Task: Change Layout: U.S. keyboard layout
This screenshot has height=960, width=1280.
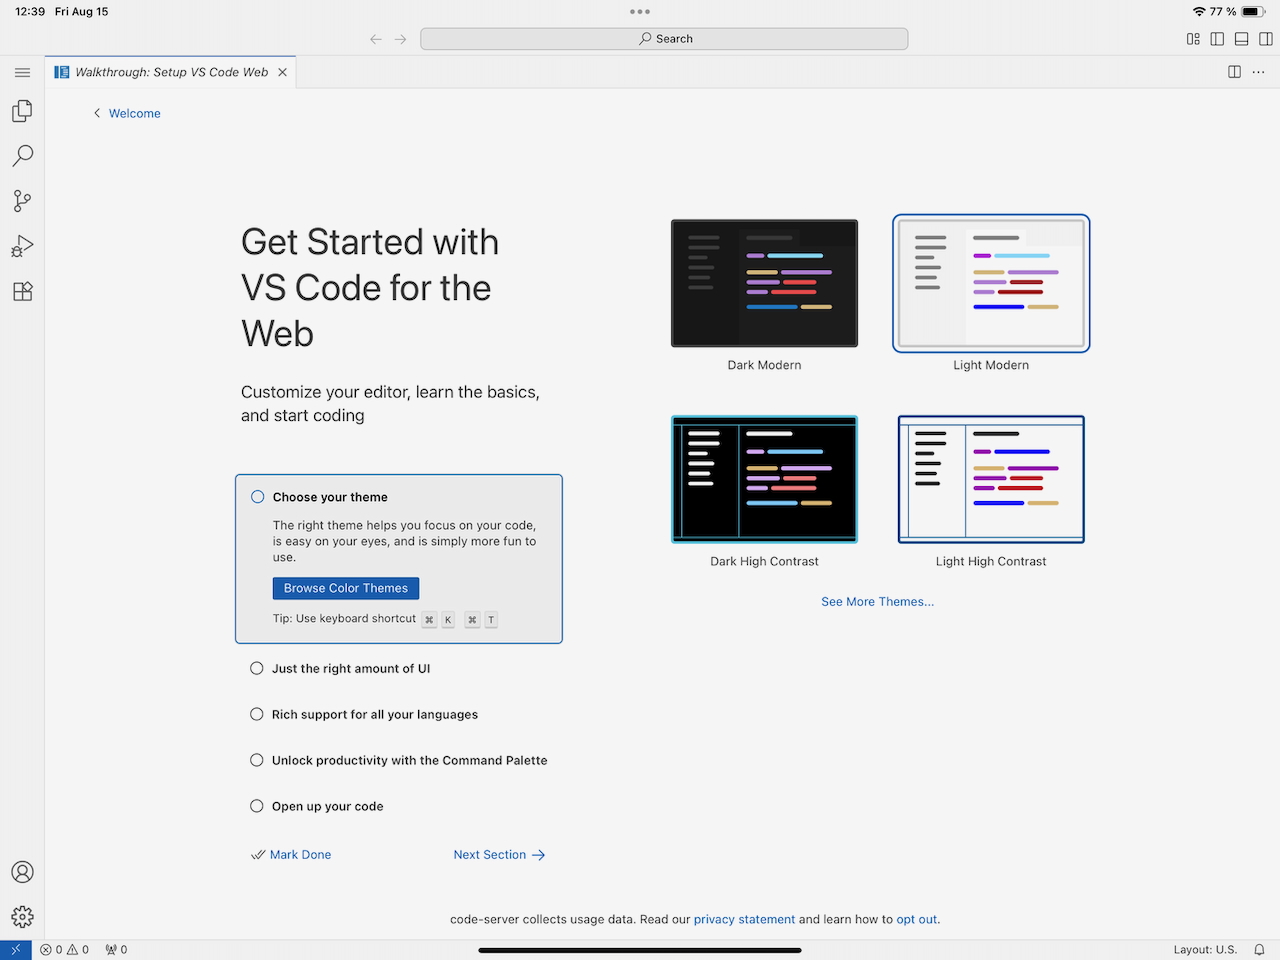Action: [x=1205, y=949]
